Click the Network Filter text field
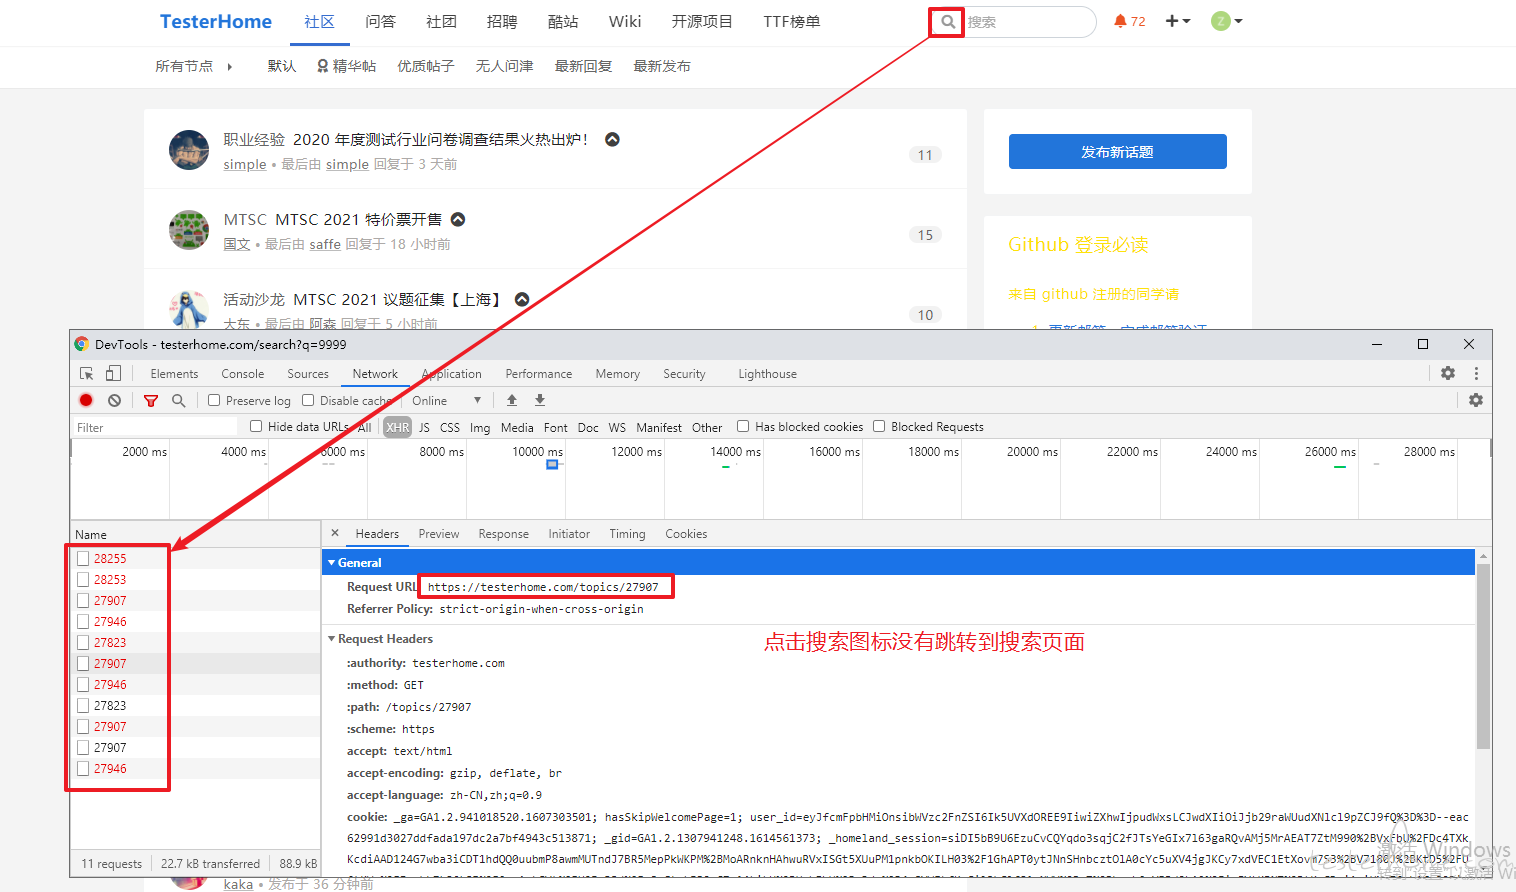The width and height of the screenshot is (1516, 892). (x=154, y=427)
